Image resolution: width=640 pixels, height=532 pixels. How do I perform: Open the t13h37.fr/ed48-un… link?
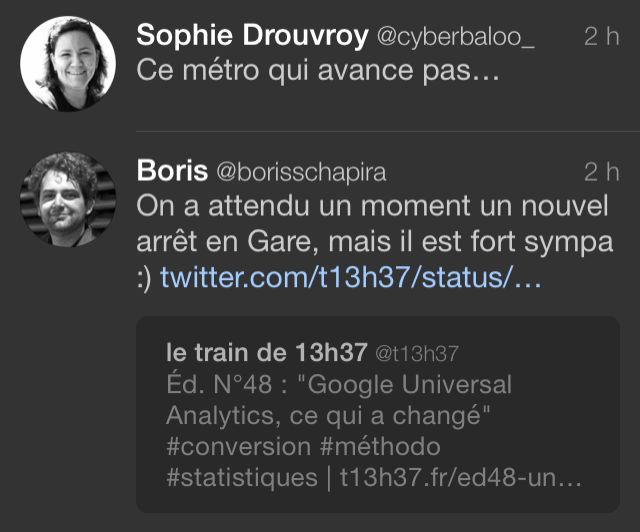point(460,477)
